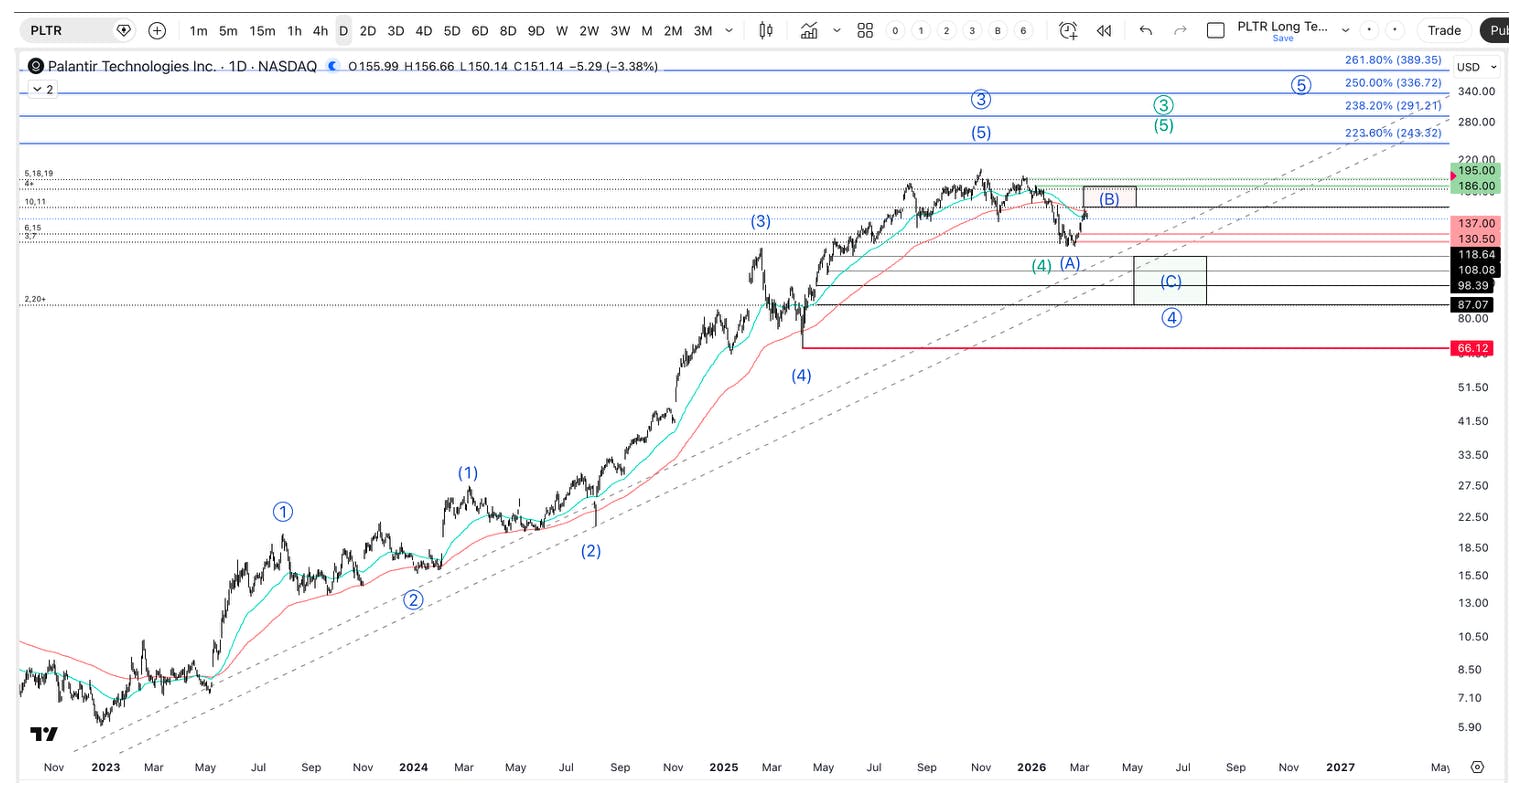Apply quick template button 1

[x=921, y=30]
